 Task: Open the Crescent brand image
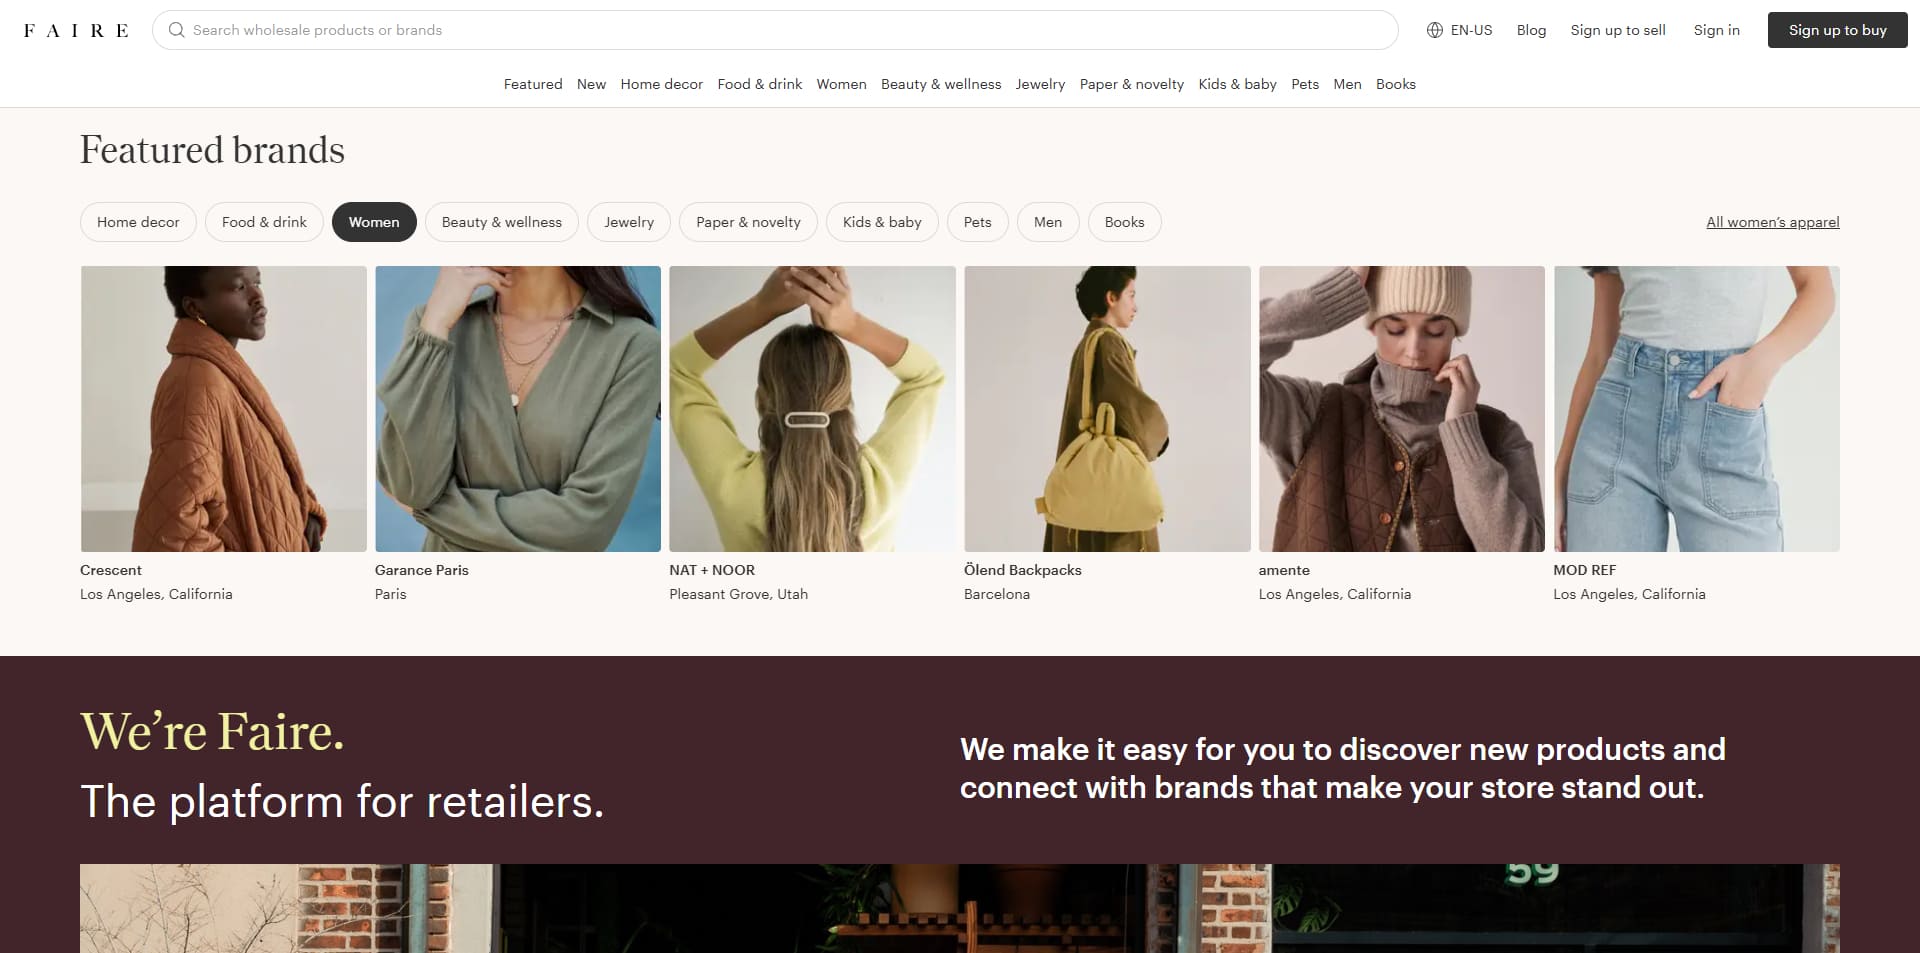(223, 409)
